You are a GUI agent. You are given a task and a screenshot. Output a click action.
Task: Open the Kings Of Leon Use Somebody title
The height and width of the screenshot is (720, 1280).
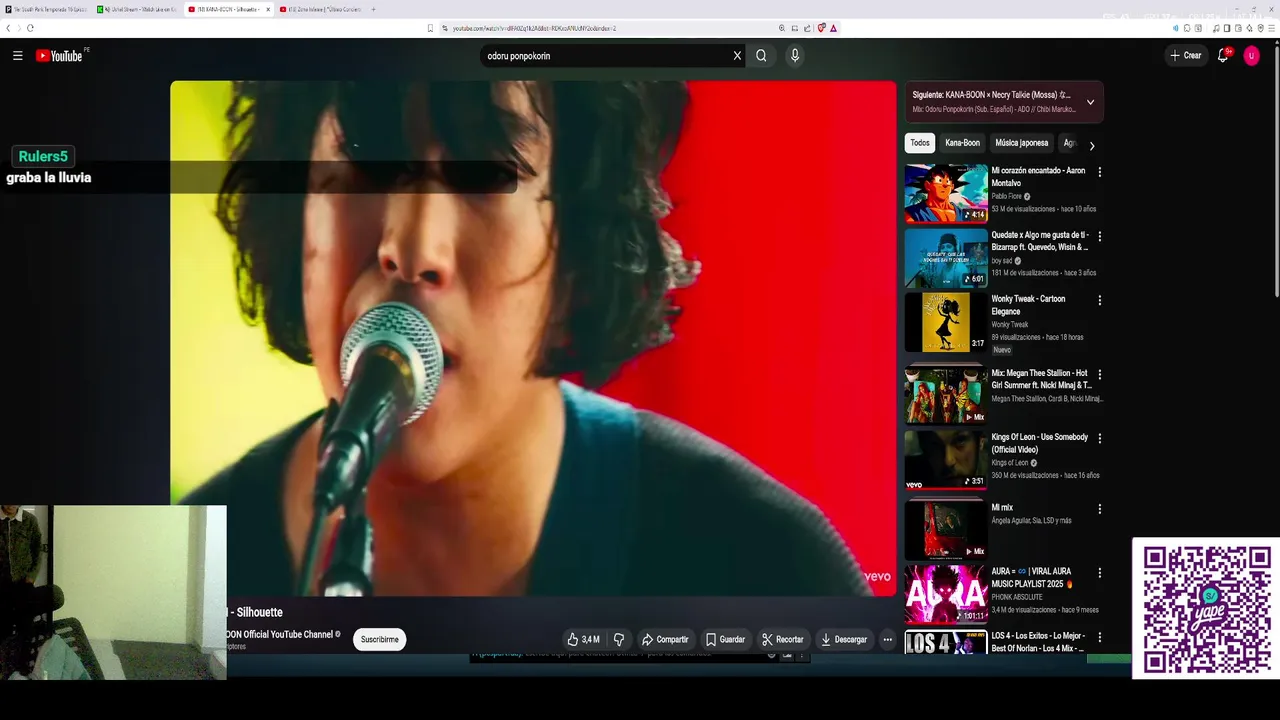pyautogui.click(x=1039, y=443)
